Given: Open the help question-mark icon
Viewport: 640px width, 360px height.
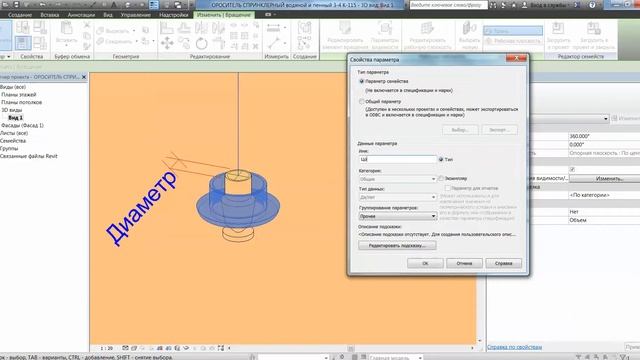Looking at the screenshot, I should coord(592,5).
